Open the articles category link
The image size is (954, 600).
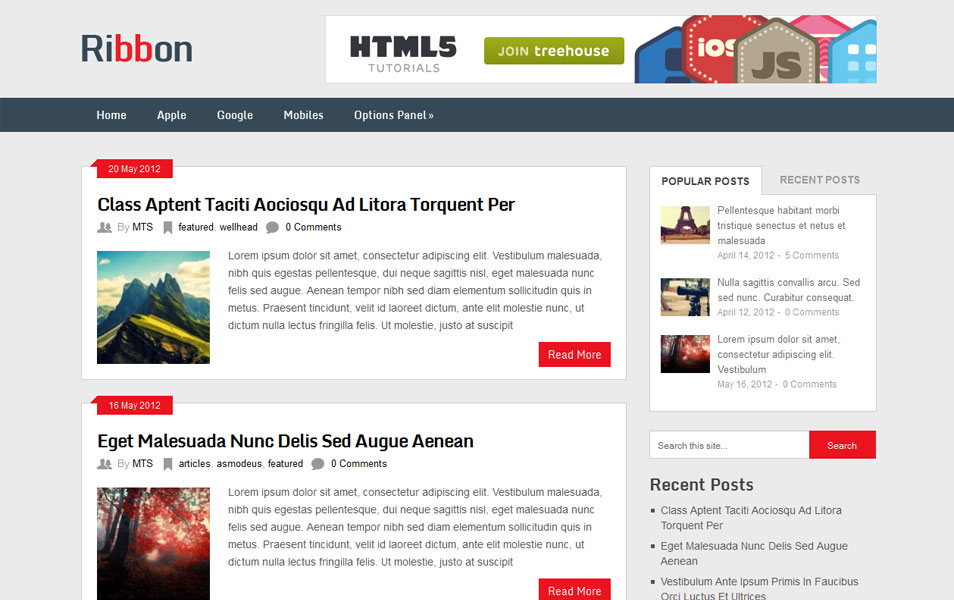[x=194, y=464]
